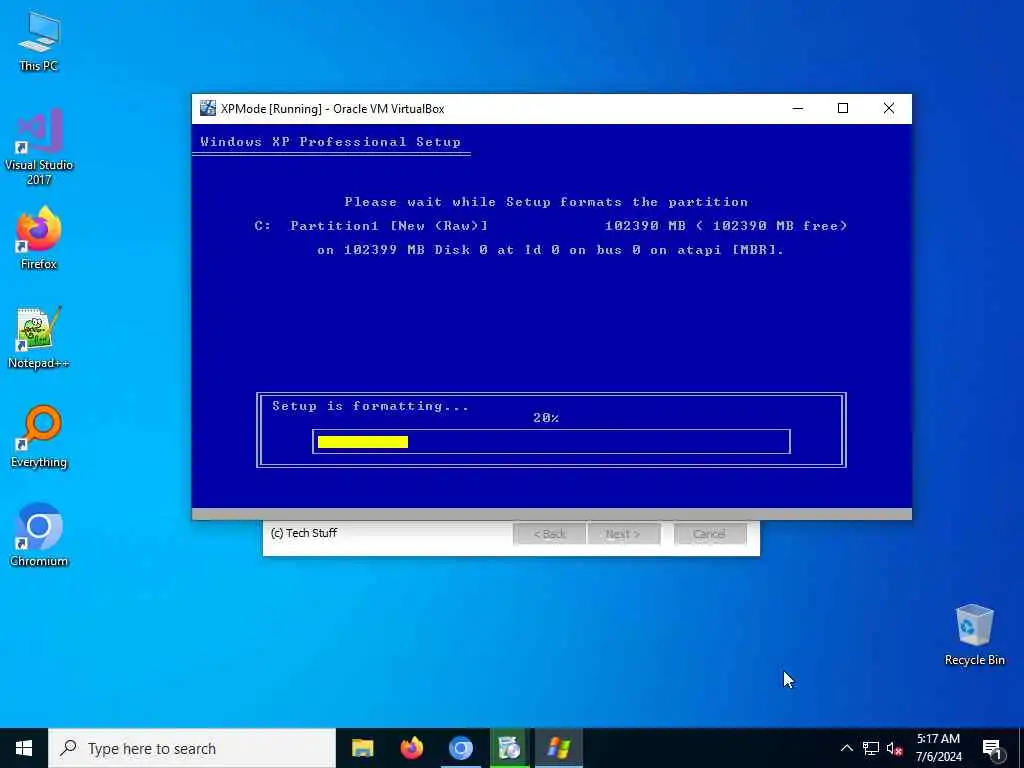Open Firefox desktop shortcut

[x=39, y=238]
